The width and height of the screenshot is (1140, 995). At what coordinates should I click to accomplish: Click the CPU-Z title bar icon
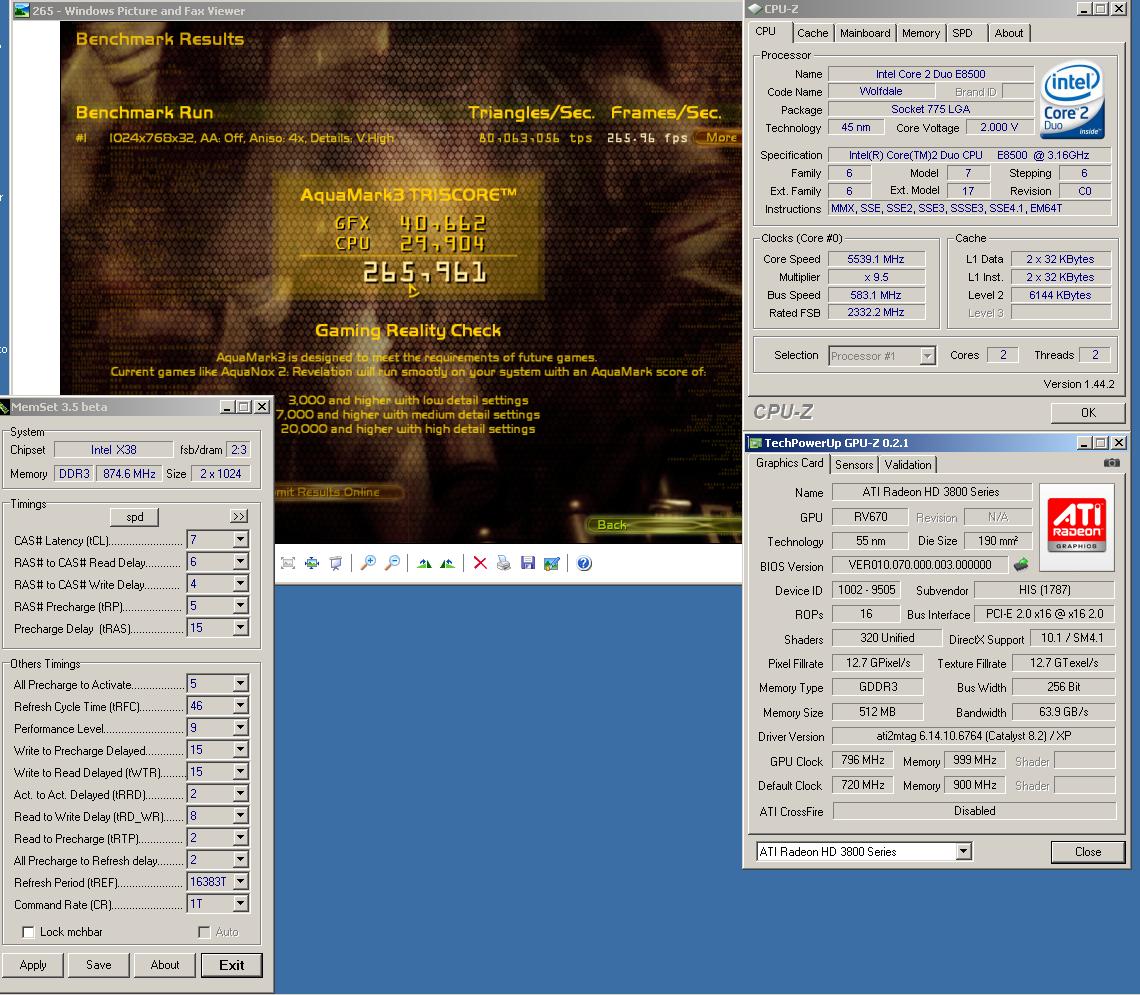tap(755, 9)
